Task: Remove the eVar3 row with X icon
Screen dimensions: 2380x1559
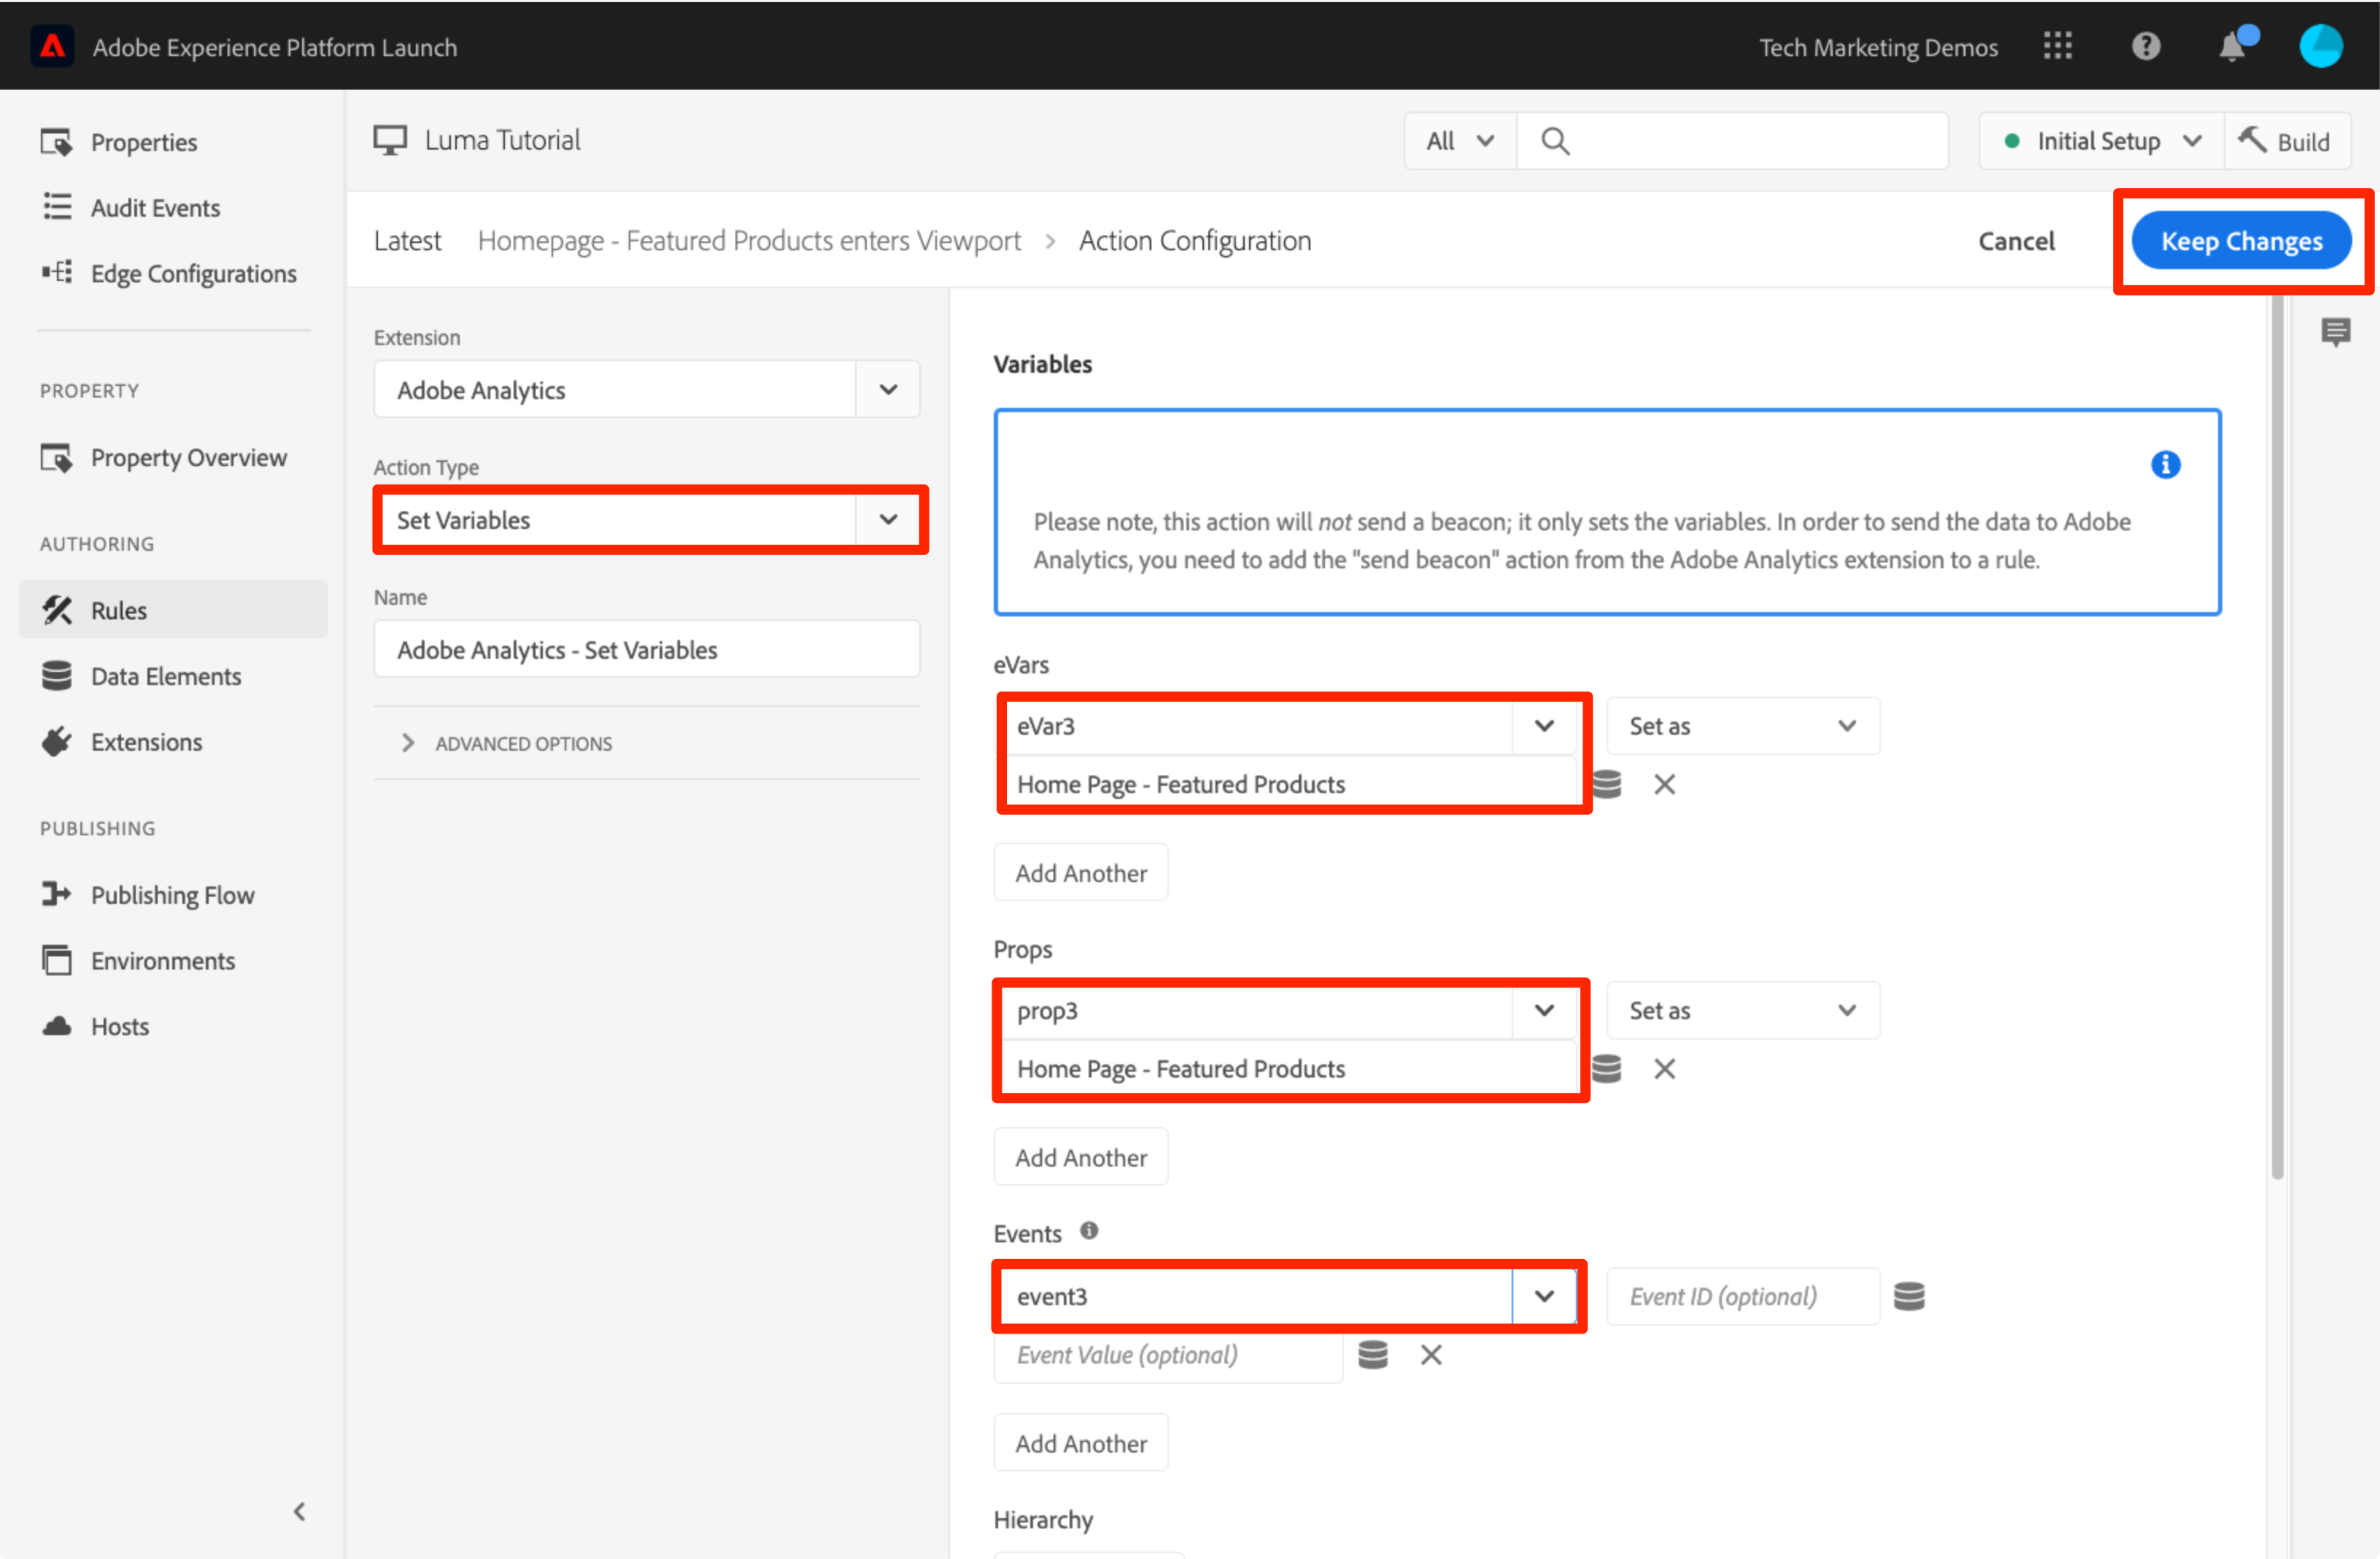Action: [x=1664, y=785]
